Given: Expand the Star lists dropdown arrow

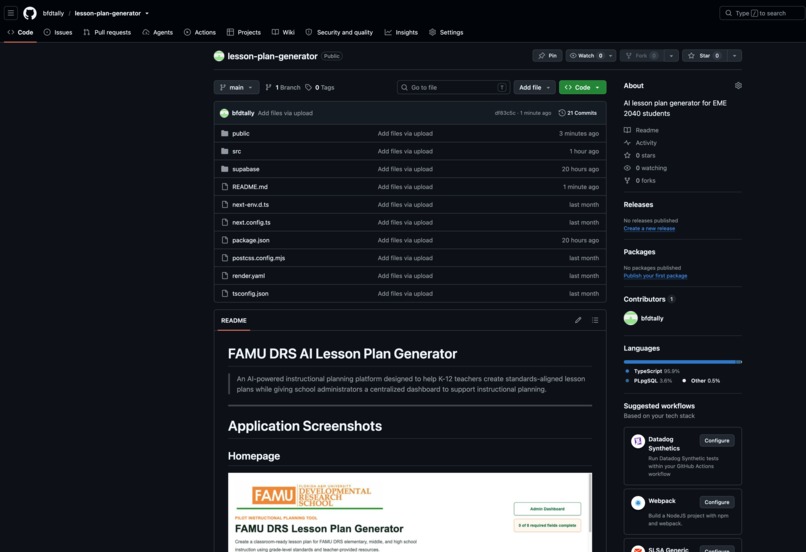Looking at the screenshot, I should (735, 56).
